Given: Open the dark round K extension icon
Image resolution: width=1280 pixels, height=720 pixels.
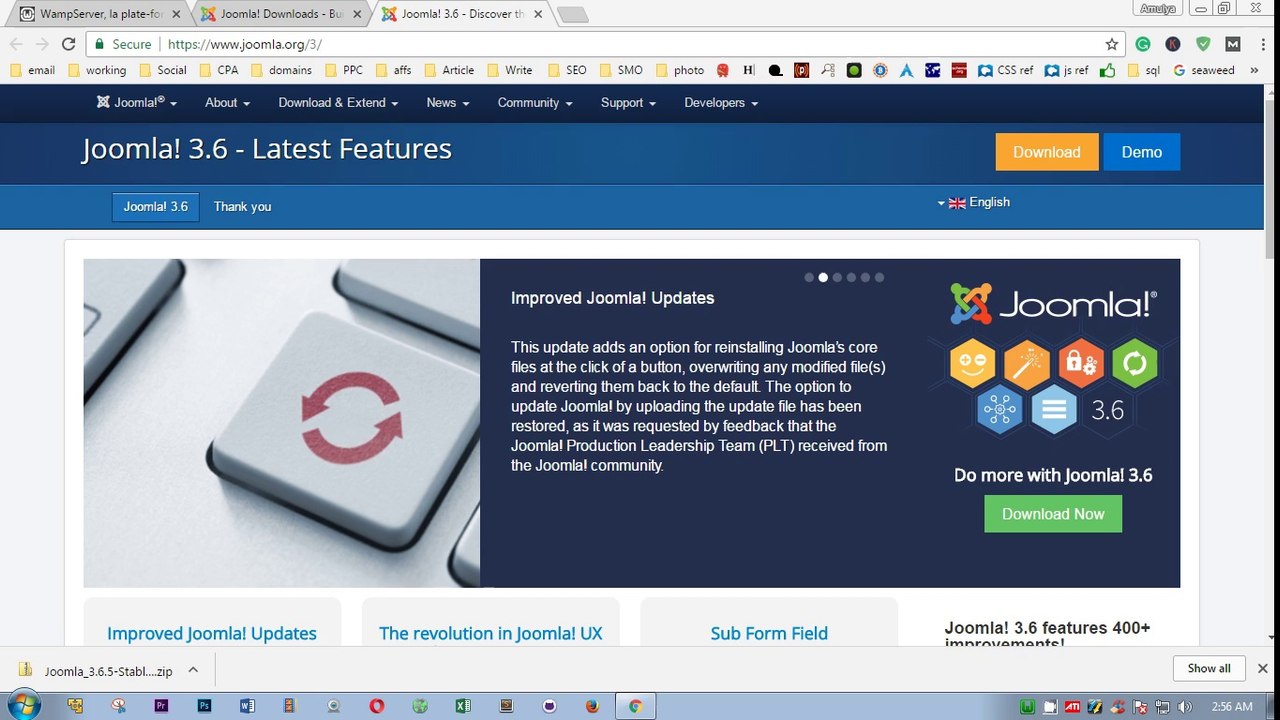Looking at the screenshot, I should click(x=1173, y=44).
